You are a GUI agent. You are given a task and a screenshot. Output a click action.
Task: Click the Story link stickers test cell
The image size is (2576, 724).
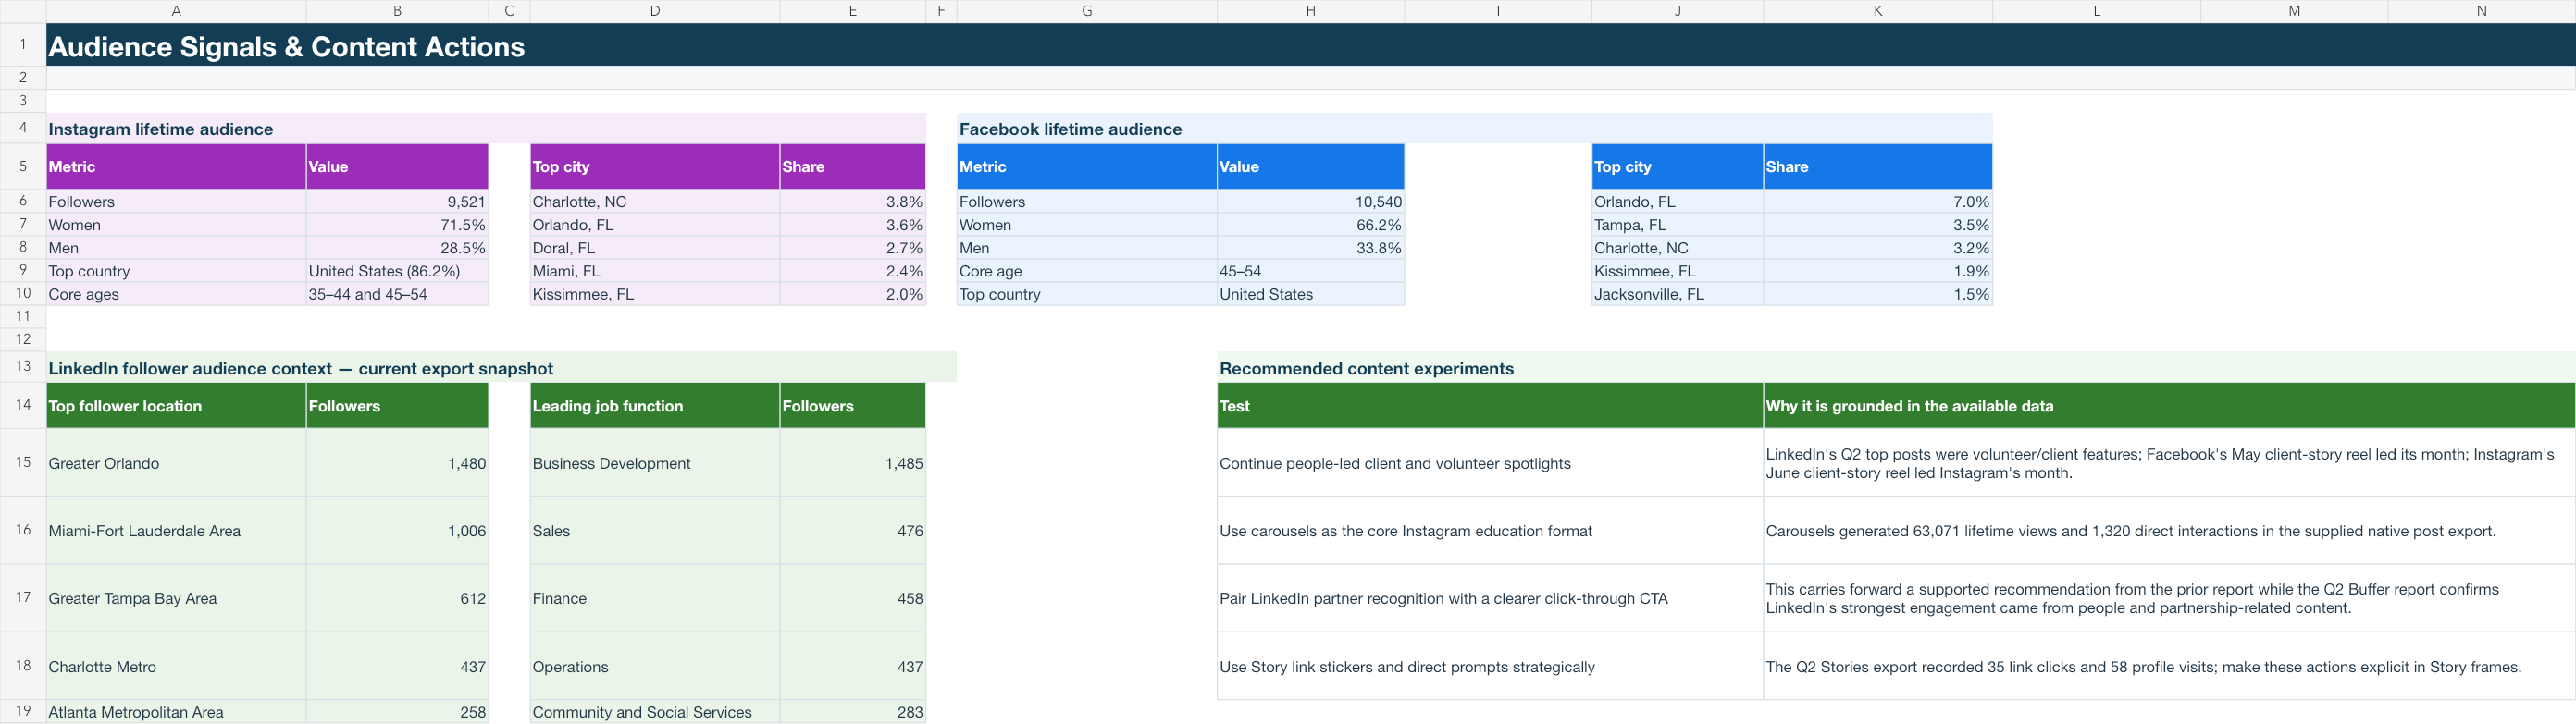click(x=1490, y=666)
